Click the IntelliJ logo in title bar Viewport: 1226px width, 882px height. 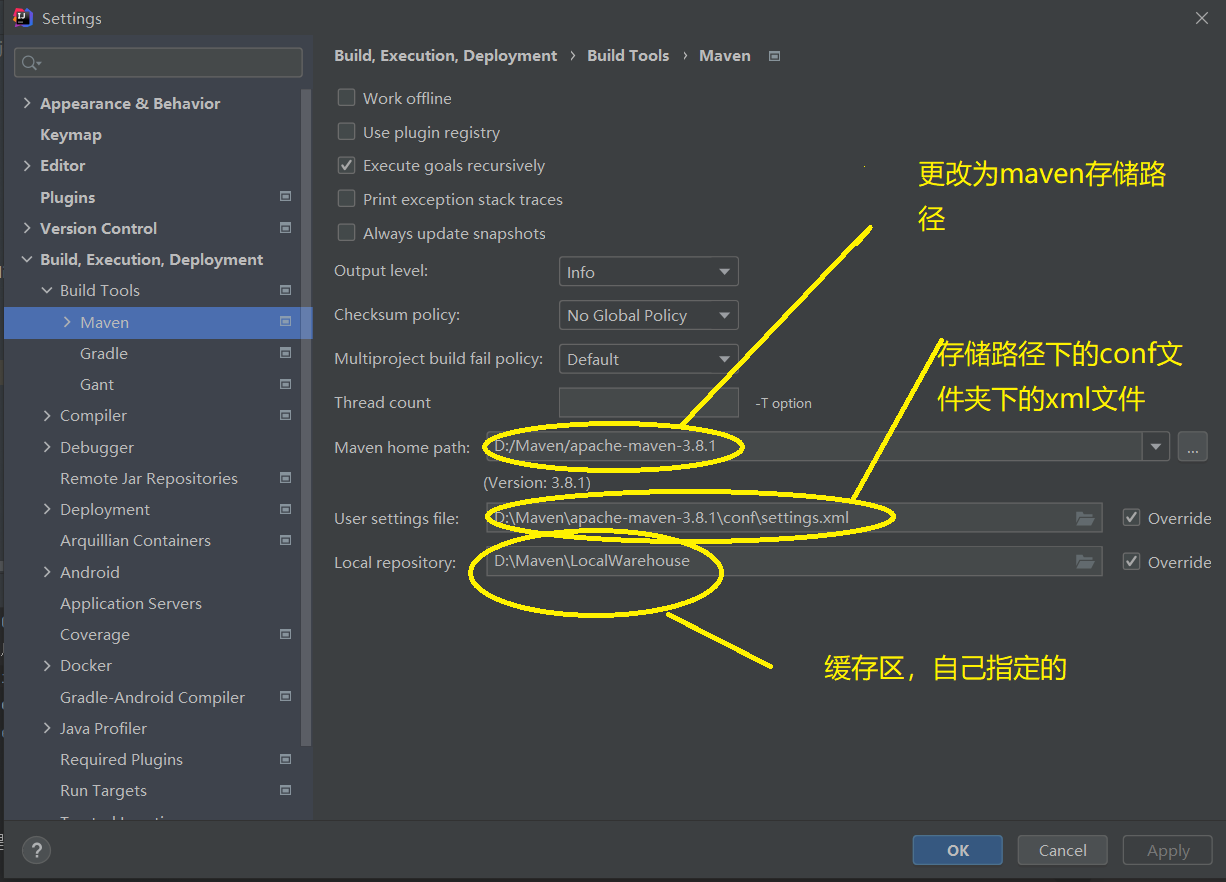point(22,18)
